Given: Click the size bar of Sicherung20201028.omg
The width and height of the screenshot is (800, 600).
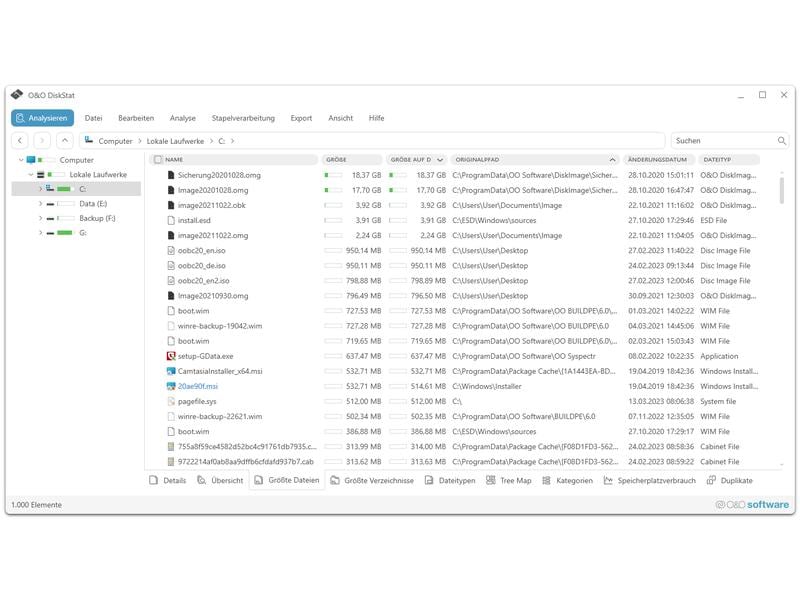Looking at the screenshot, I should (x=333, y=175).
